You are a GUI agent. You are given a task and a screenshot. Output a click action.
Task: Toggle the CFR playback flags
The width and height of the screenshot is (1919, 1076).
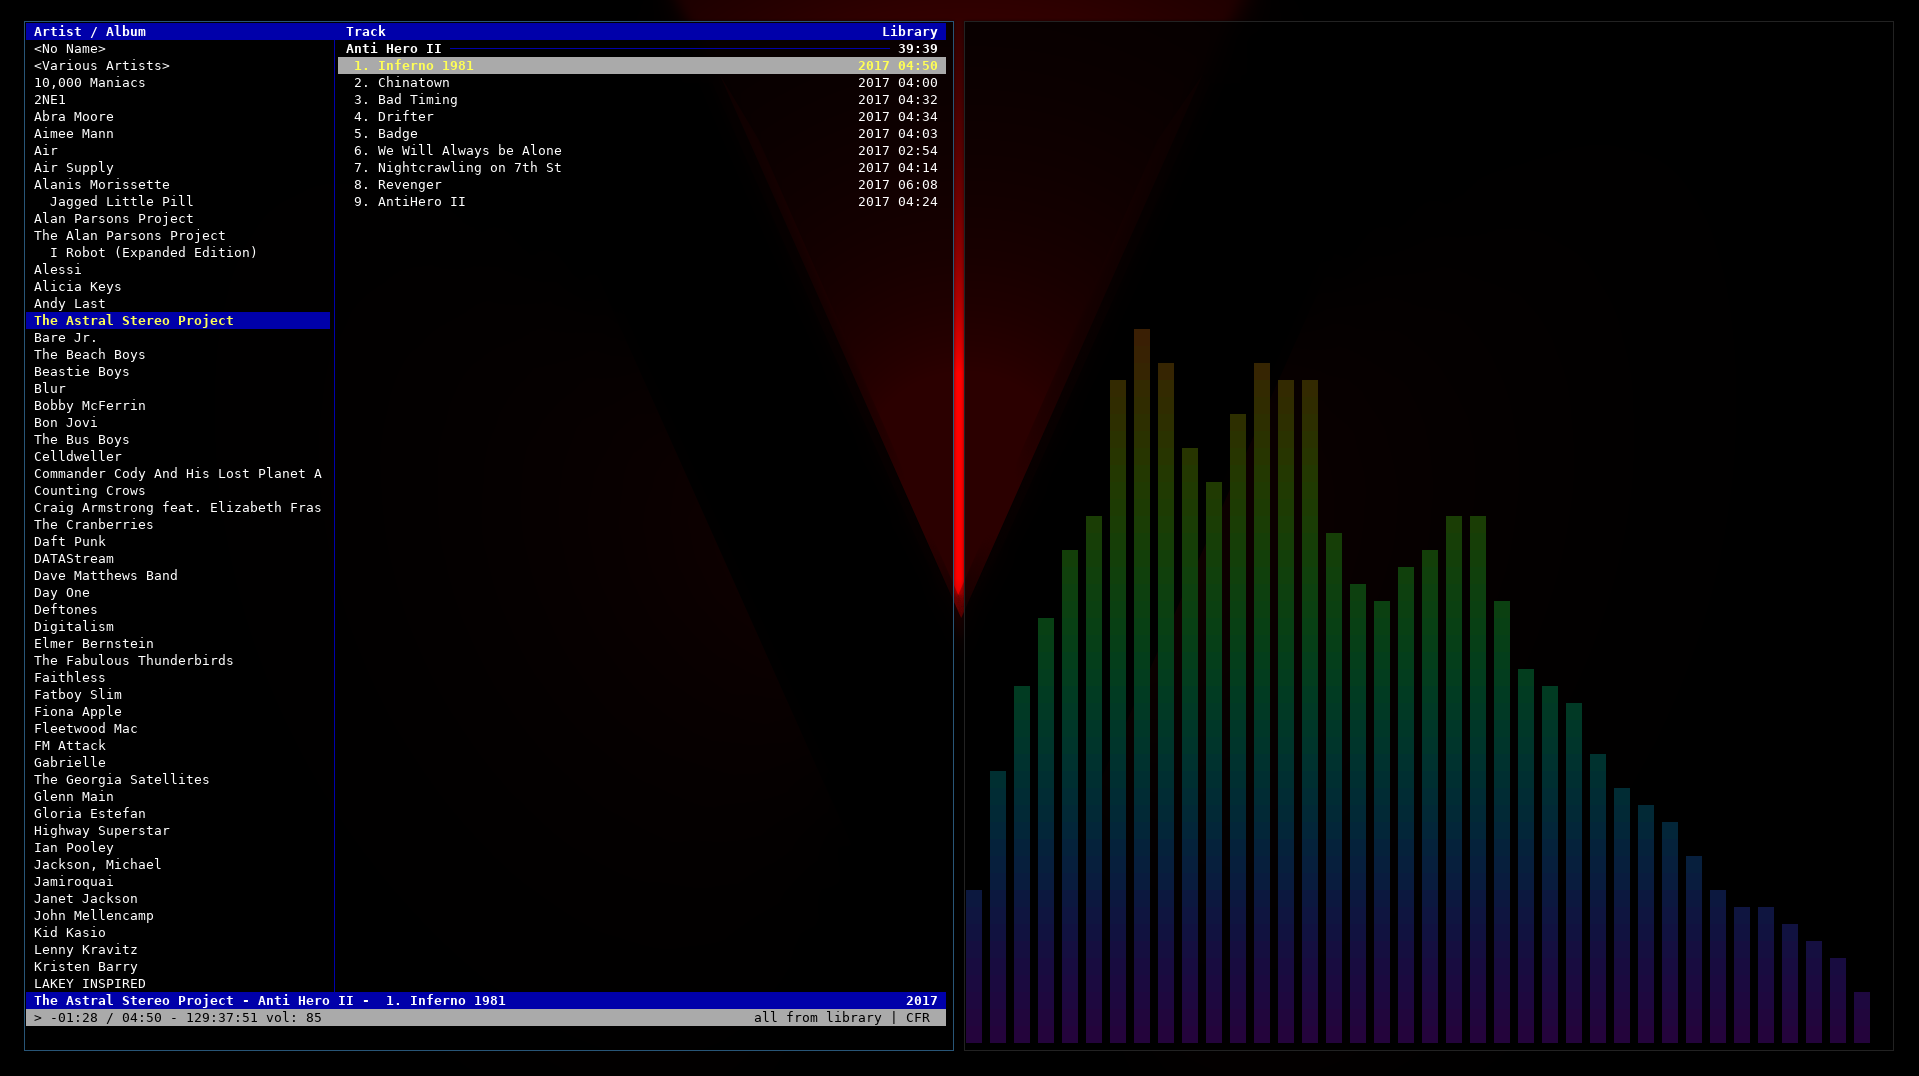[917, 1018]
